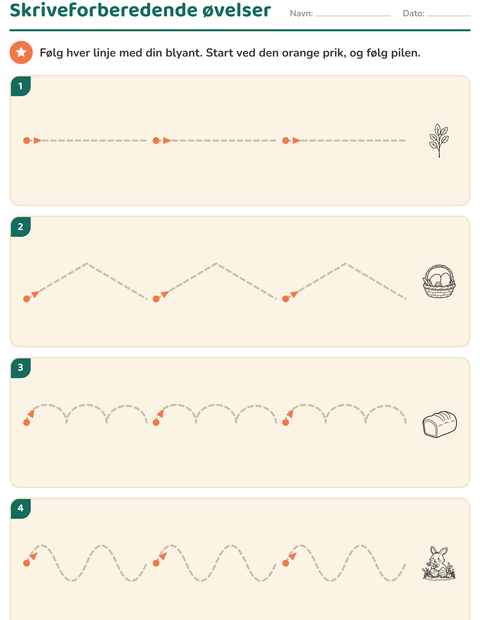The height and width of the screenshot is (620, 480).
Task: Click the first zigzag start dot in exercise 2
Action: (x=26, y=299)
